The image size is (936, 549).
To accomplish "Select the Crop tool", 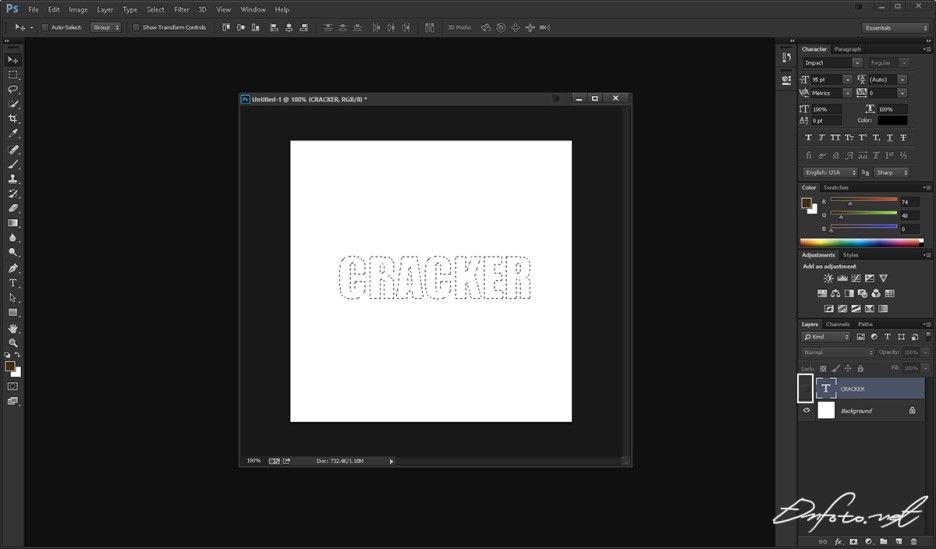I will [x=13, y=119].
